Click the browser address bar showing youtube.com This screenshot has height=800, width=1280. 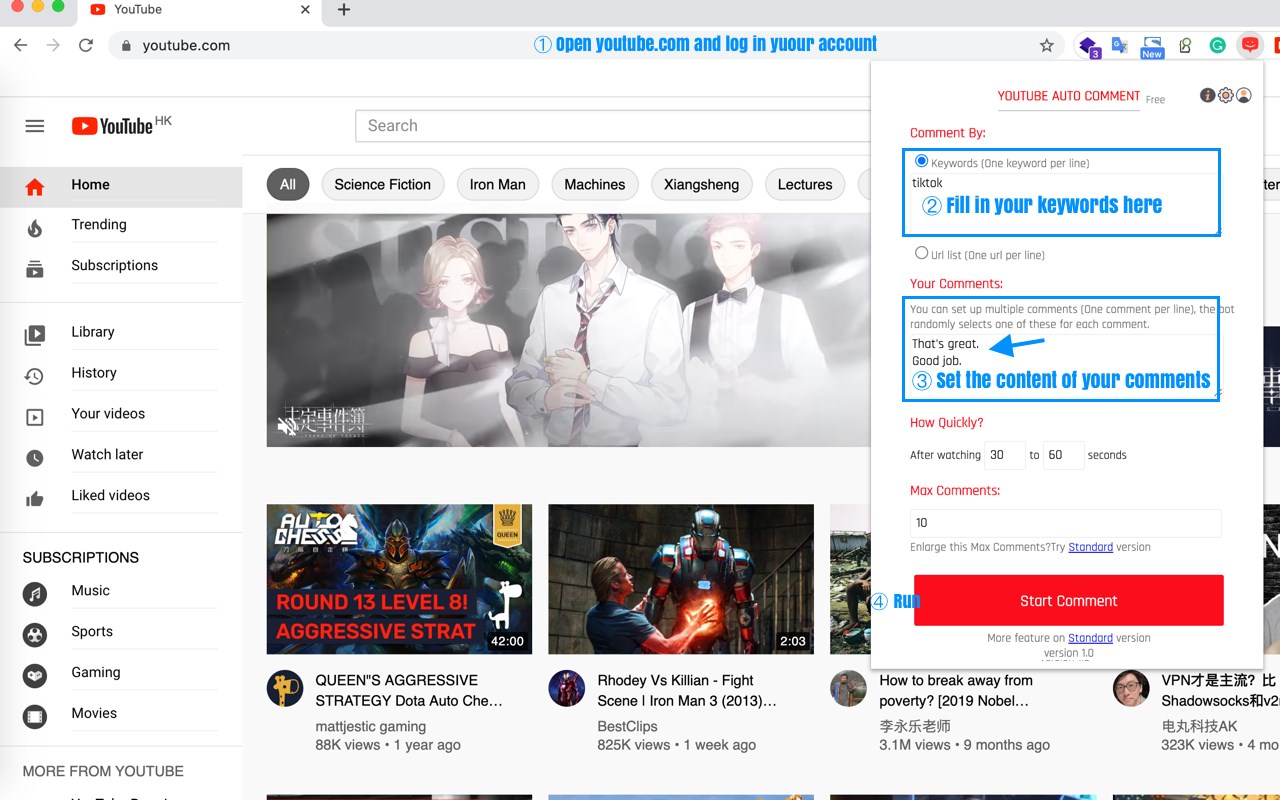click(585, 45)
